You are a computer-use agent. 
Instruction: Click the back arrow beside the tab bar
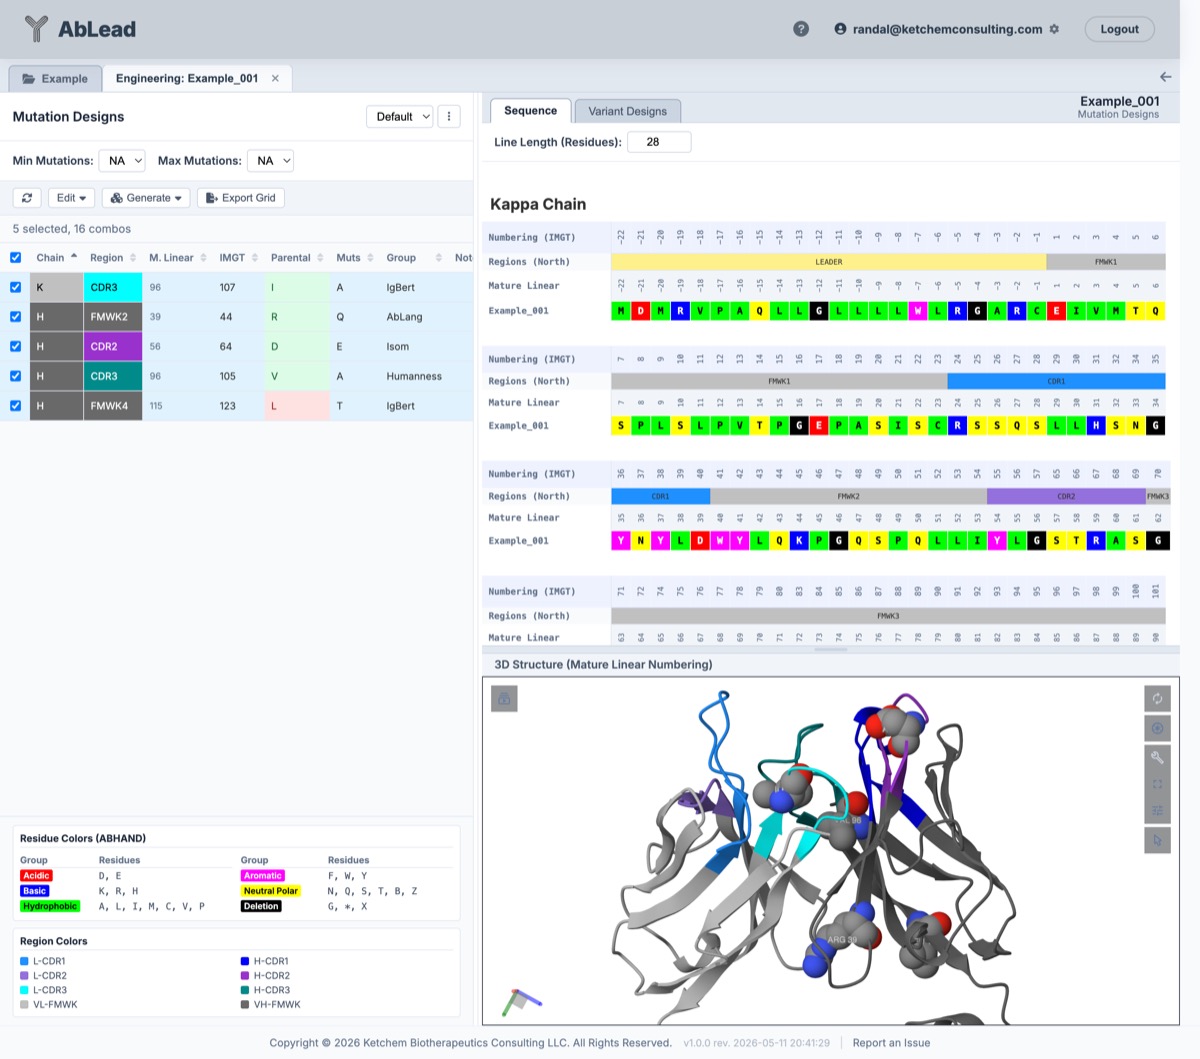click(x=1165, y=77)
